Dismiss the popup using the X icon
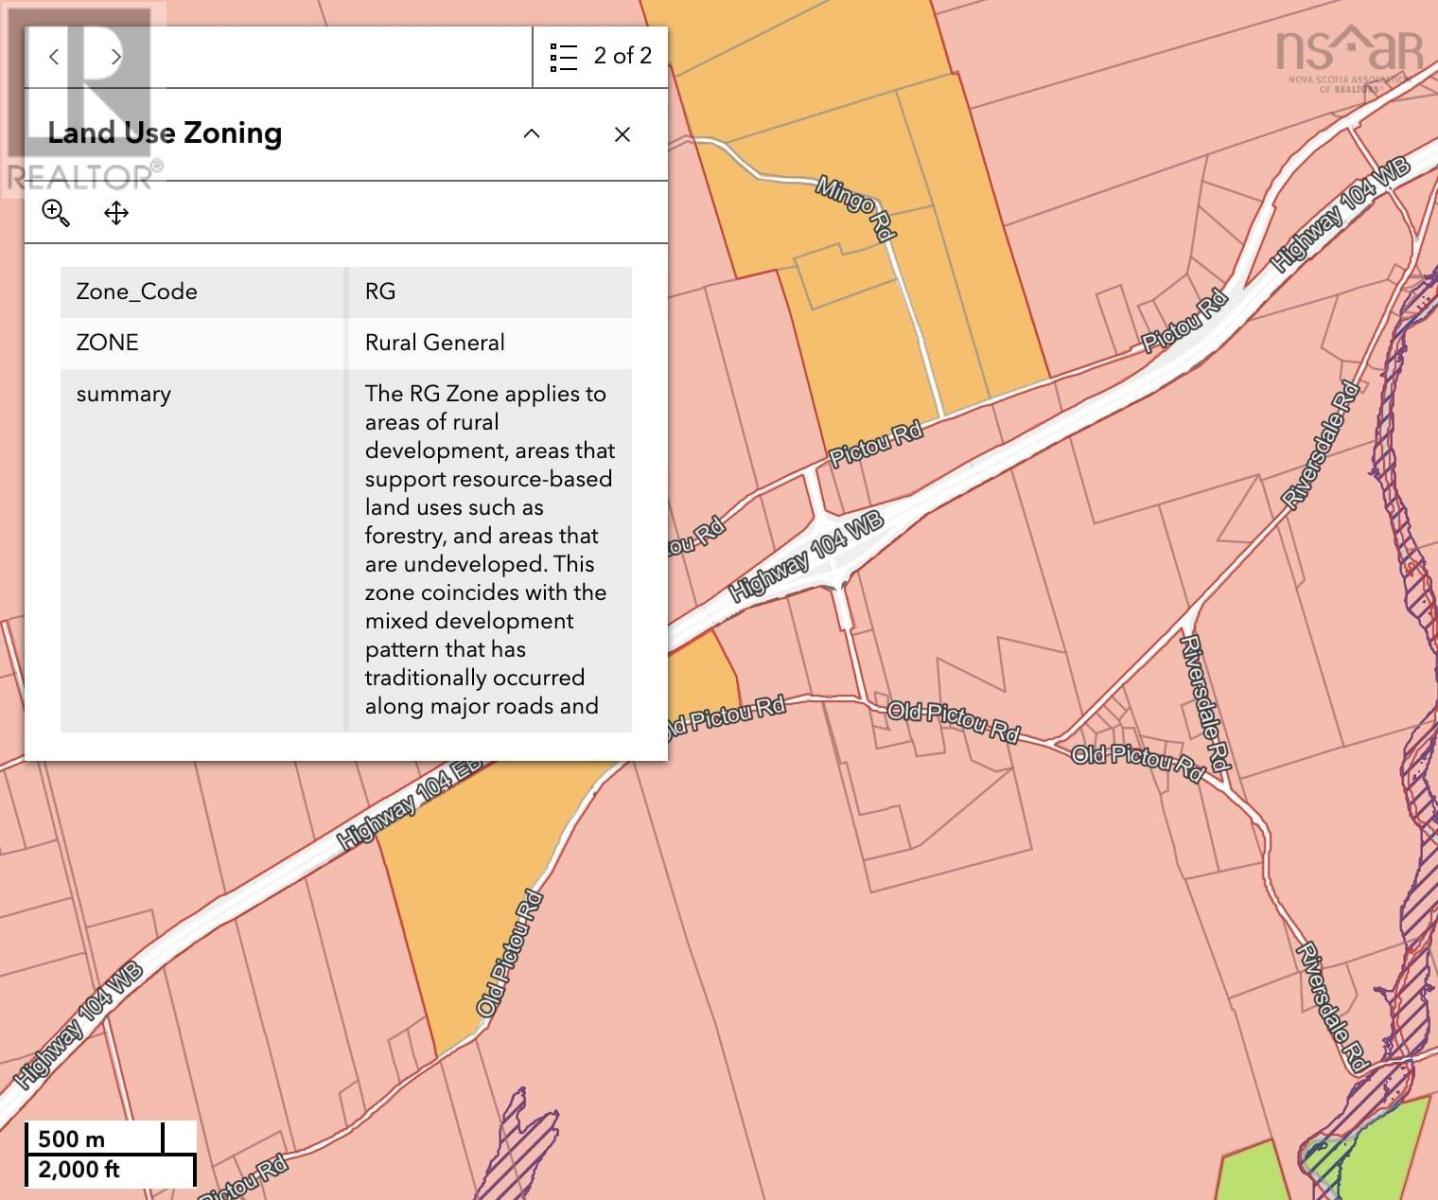This screenshot has width=1438, height=1200. pos(622,134)
